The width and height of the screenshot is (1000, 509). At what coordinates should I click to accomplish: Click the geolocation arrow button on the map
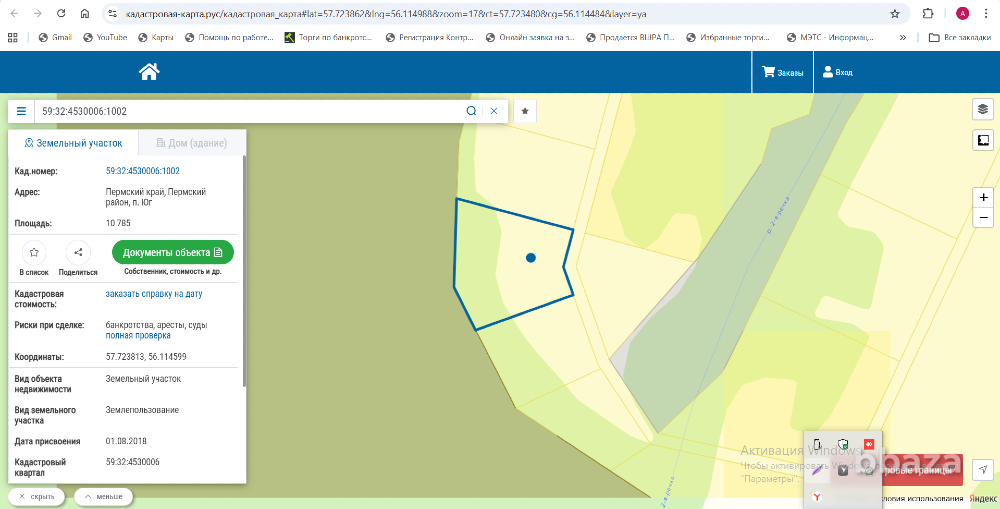pyautogui.click(x=983, y=470)
